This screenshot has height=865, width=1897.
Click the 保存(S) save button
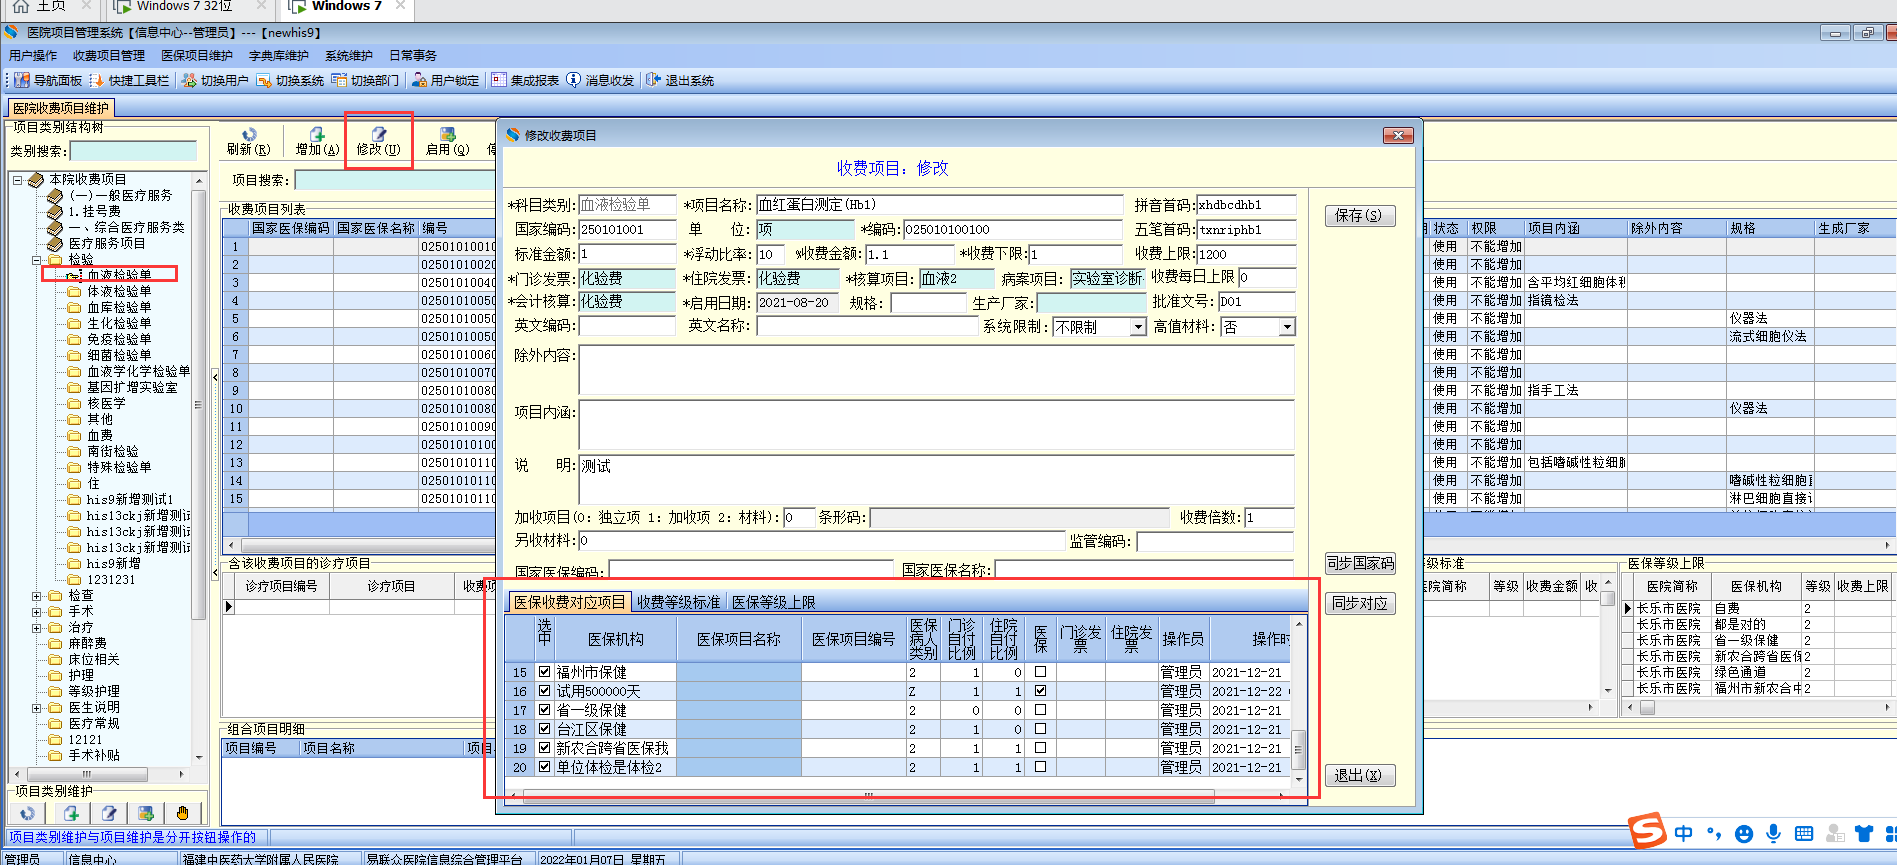pos(1358,216)
